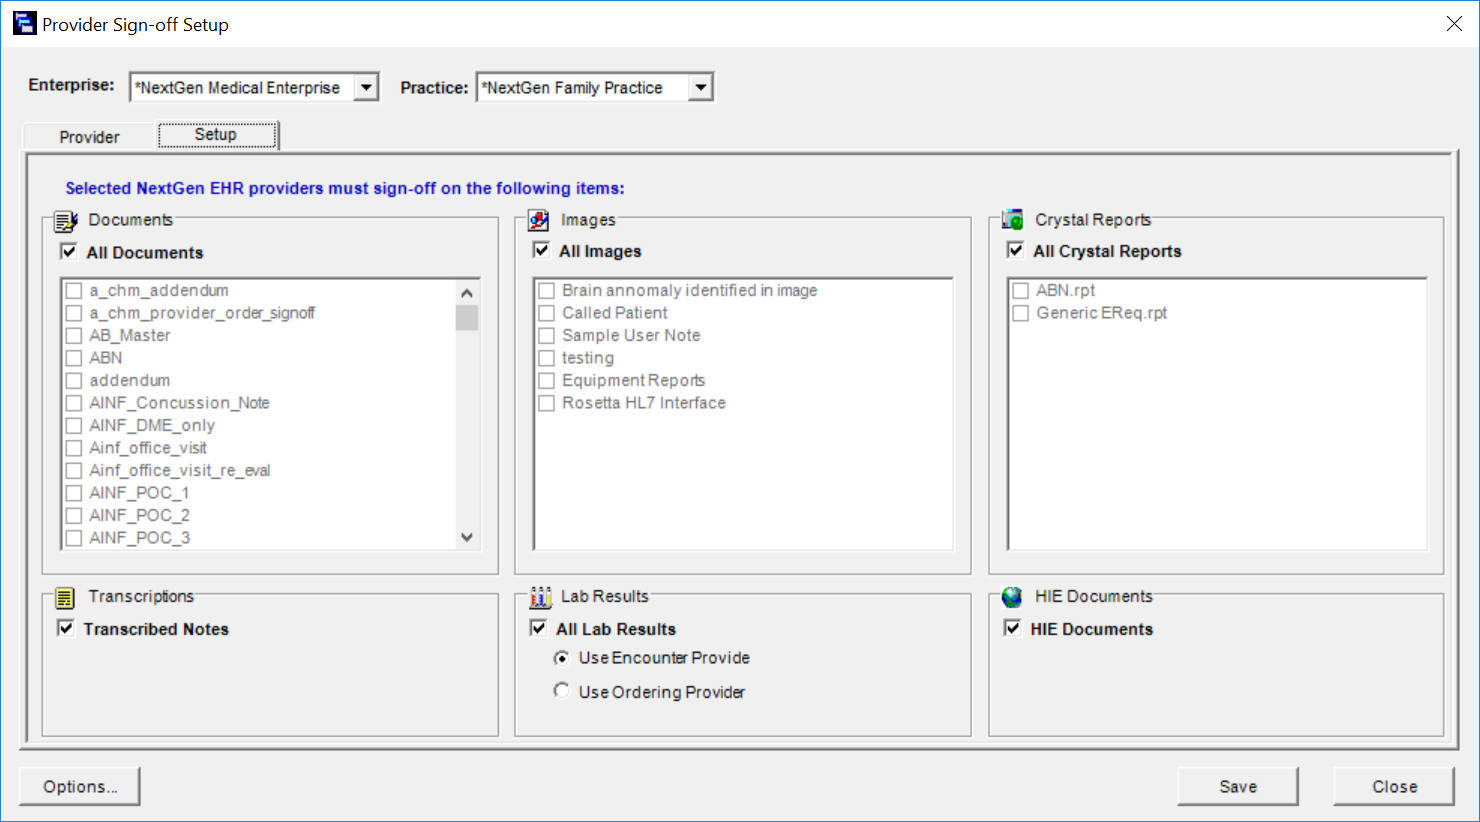Check the Called Patient image checkbox
1480x822 pixels.
point(547,313)
